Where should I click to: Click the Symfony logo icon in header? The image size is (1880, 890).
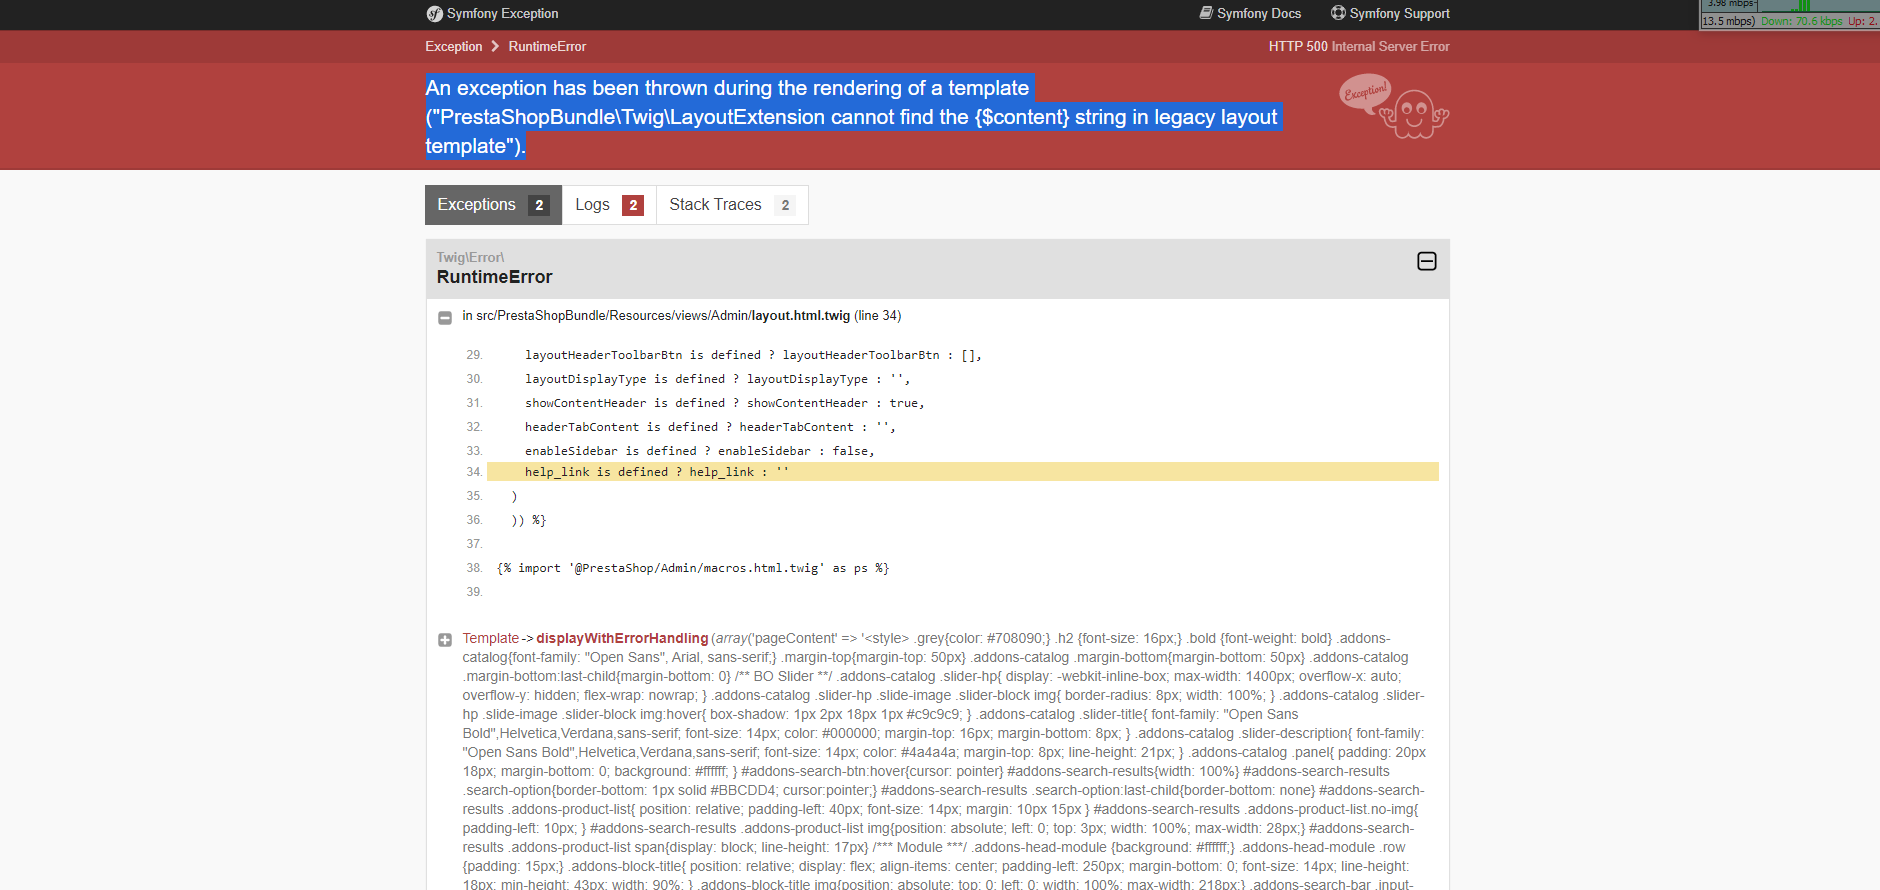click(x=434, y=14)
